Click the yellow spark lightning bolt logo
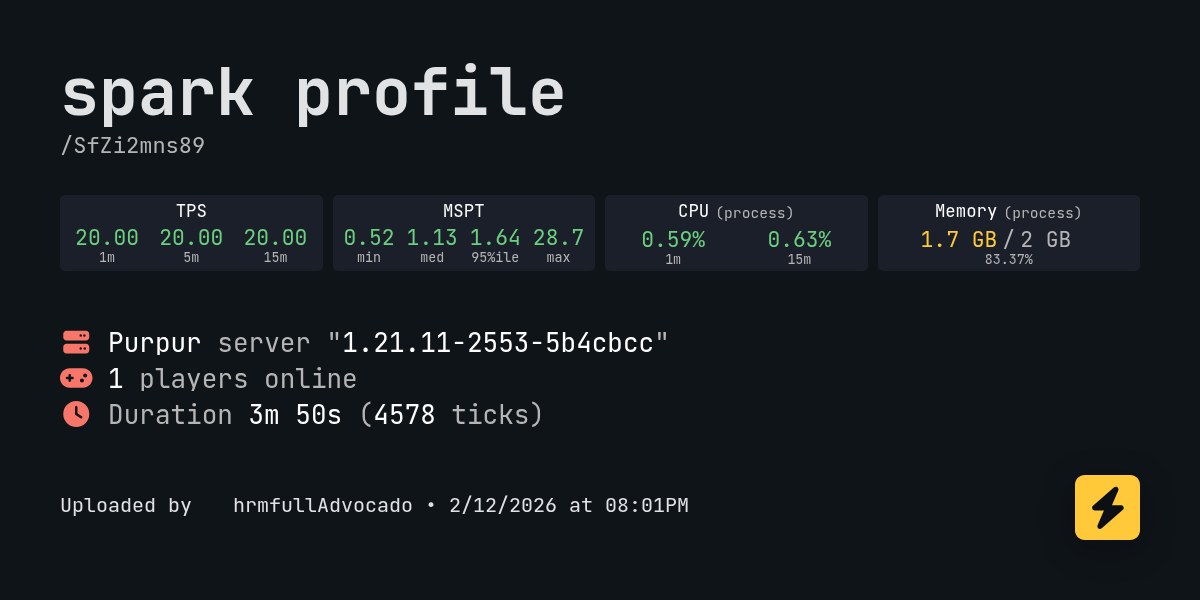This screenshot has width=1200, height=600. 1107,507
